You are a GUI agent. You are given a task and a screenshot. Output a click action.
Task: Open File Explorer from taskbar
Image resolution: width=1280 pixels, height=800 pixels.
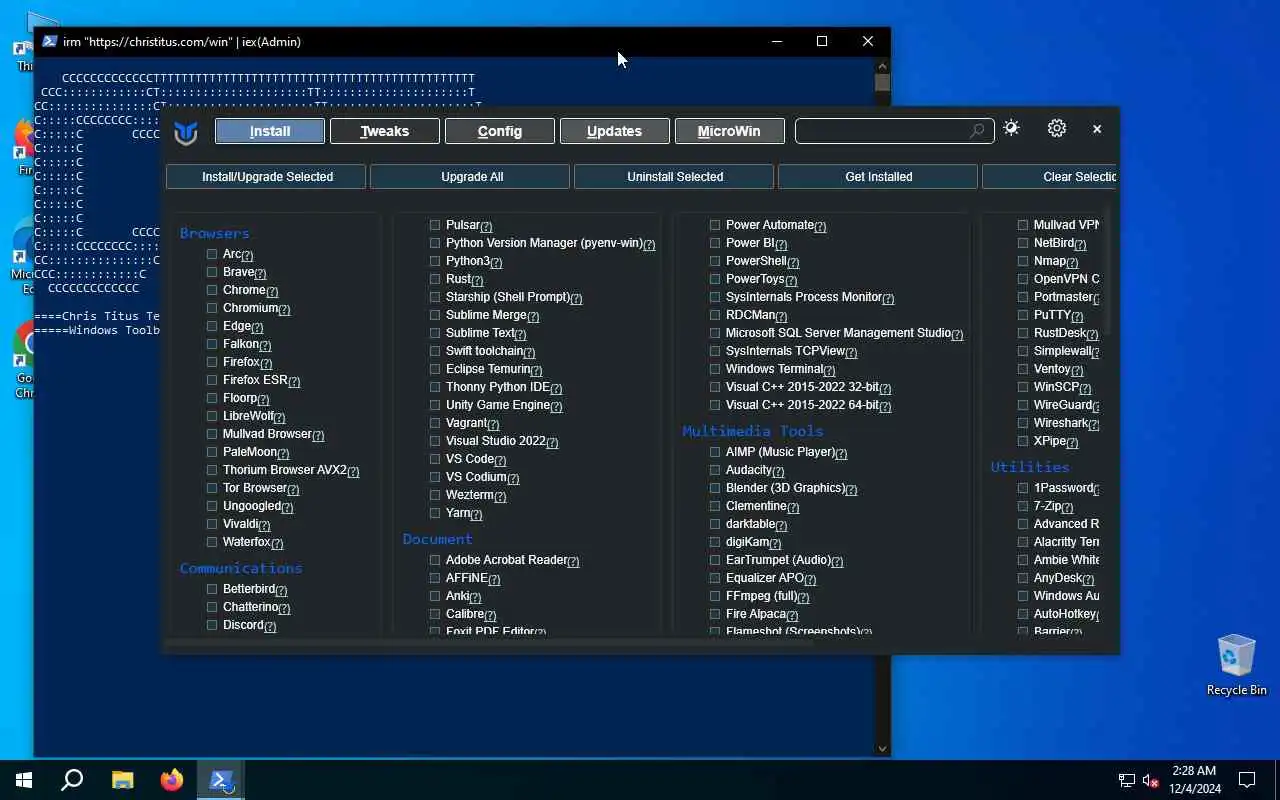[x=122, y=780]
